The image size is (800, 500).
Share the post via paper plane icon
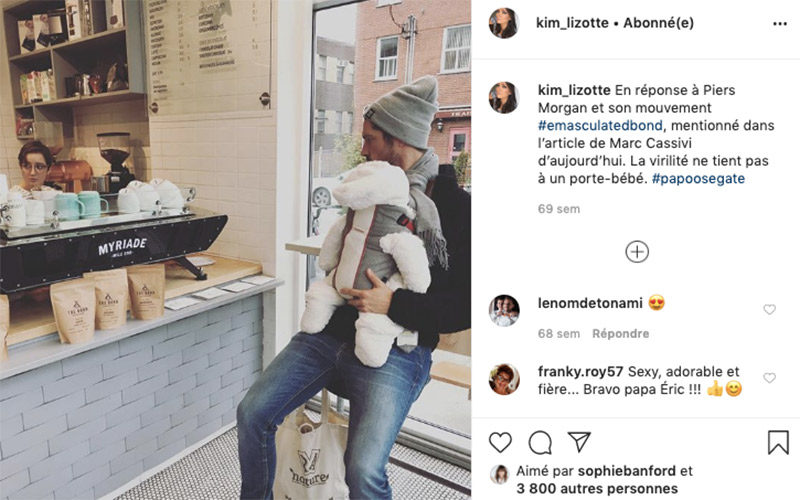coord(579,442)
